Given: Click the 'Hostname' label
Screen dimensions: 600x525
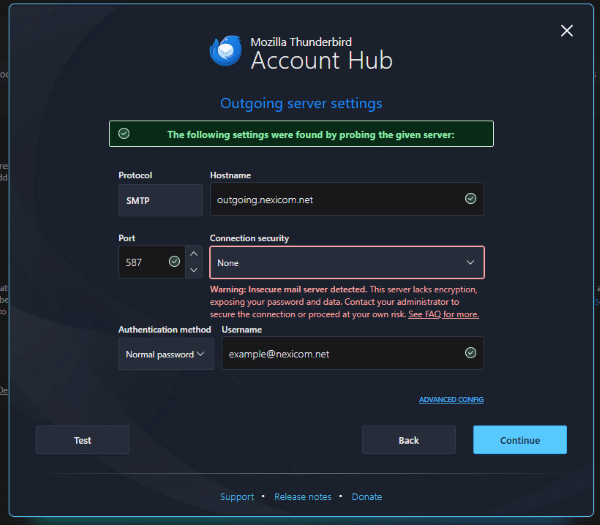Looking at the screenshot, I should (230, 175).
